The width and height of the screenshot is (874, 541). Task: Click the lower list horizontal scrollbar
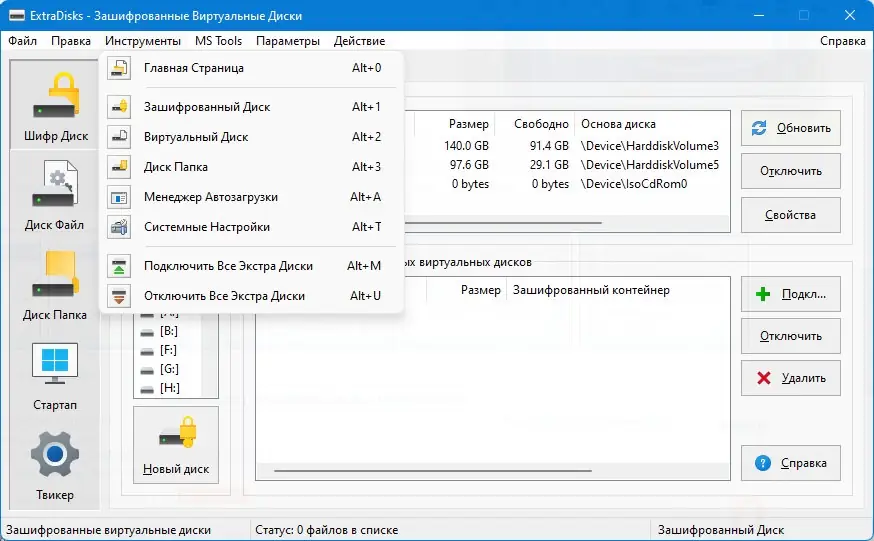coord(433,471)
